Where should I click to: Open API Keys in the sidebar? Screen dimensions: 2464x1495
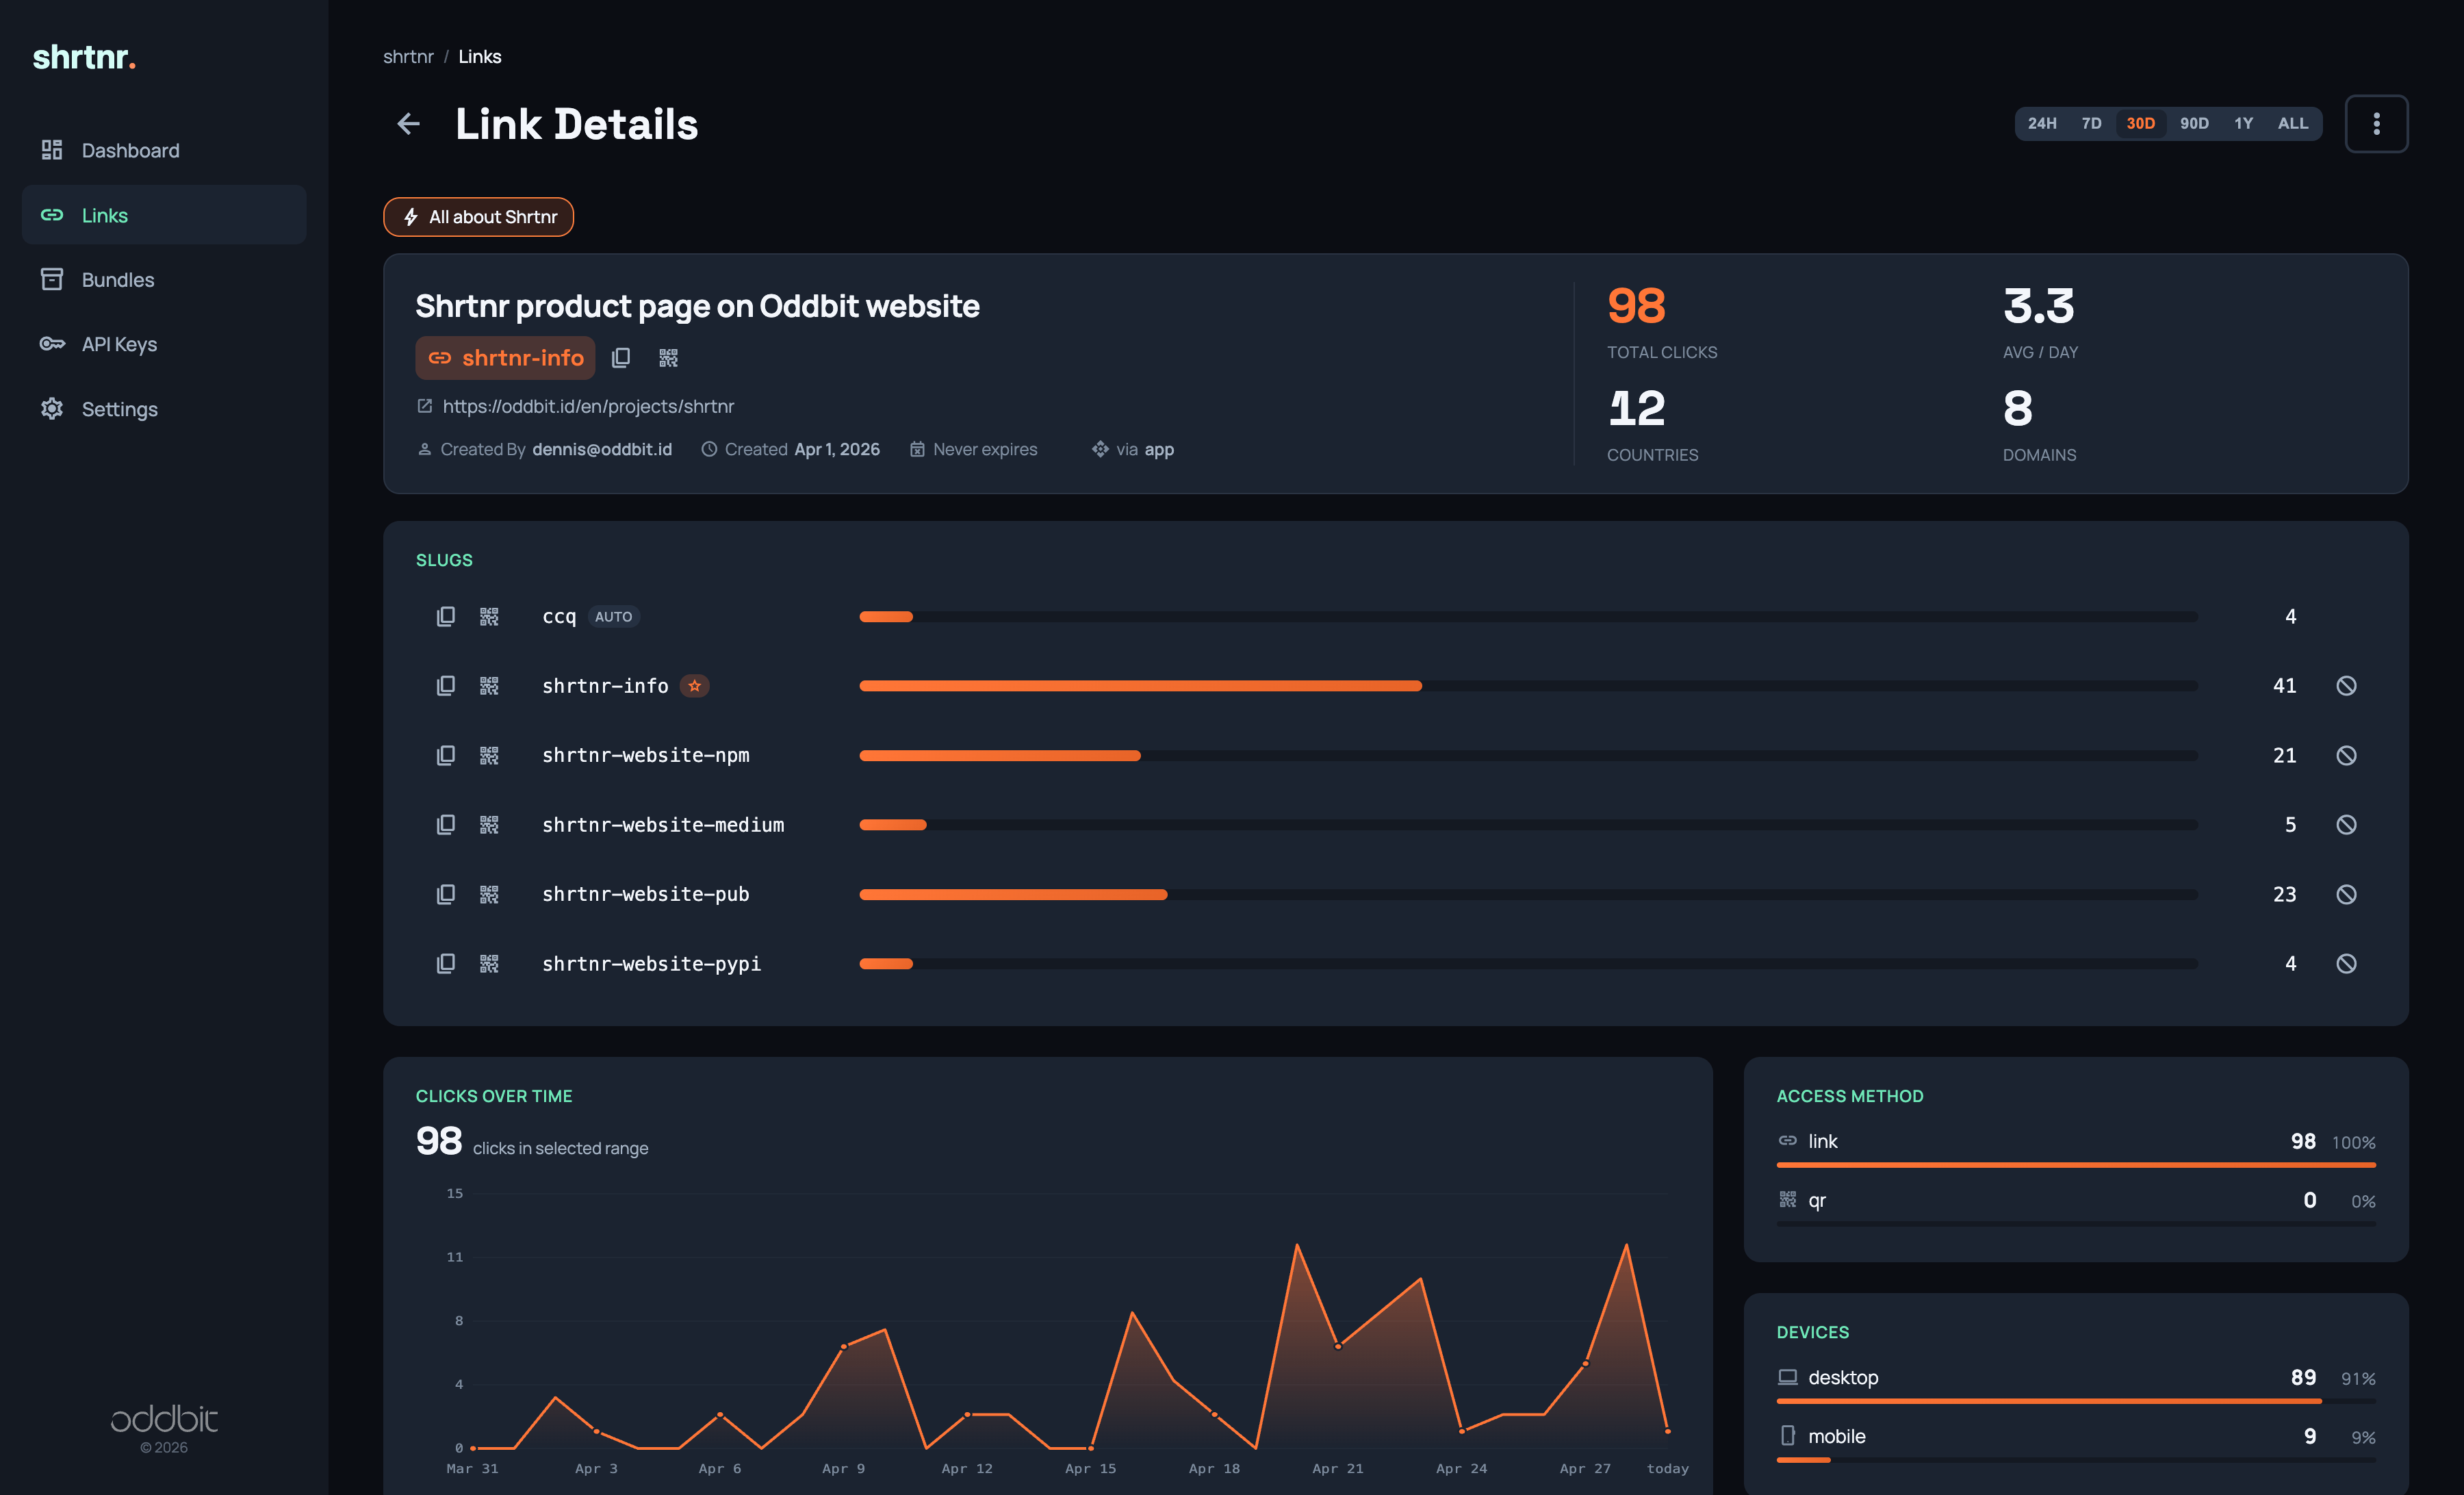click(164, 344)
